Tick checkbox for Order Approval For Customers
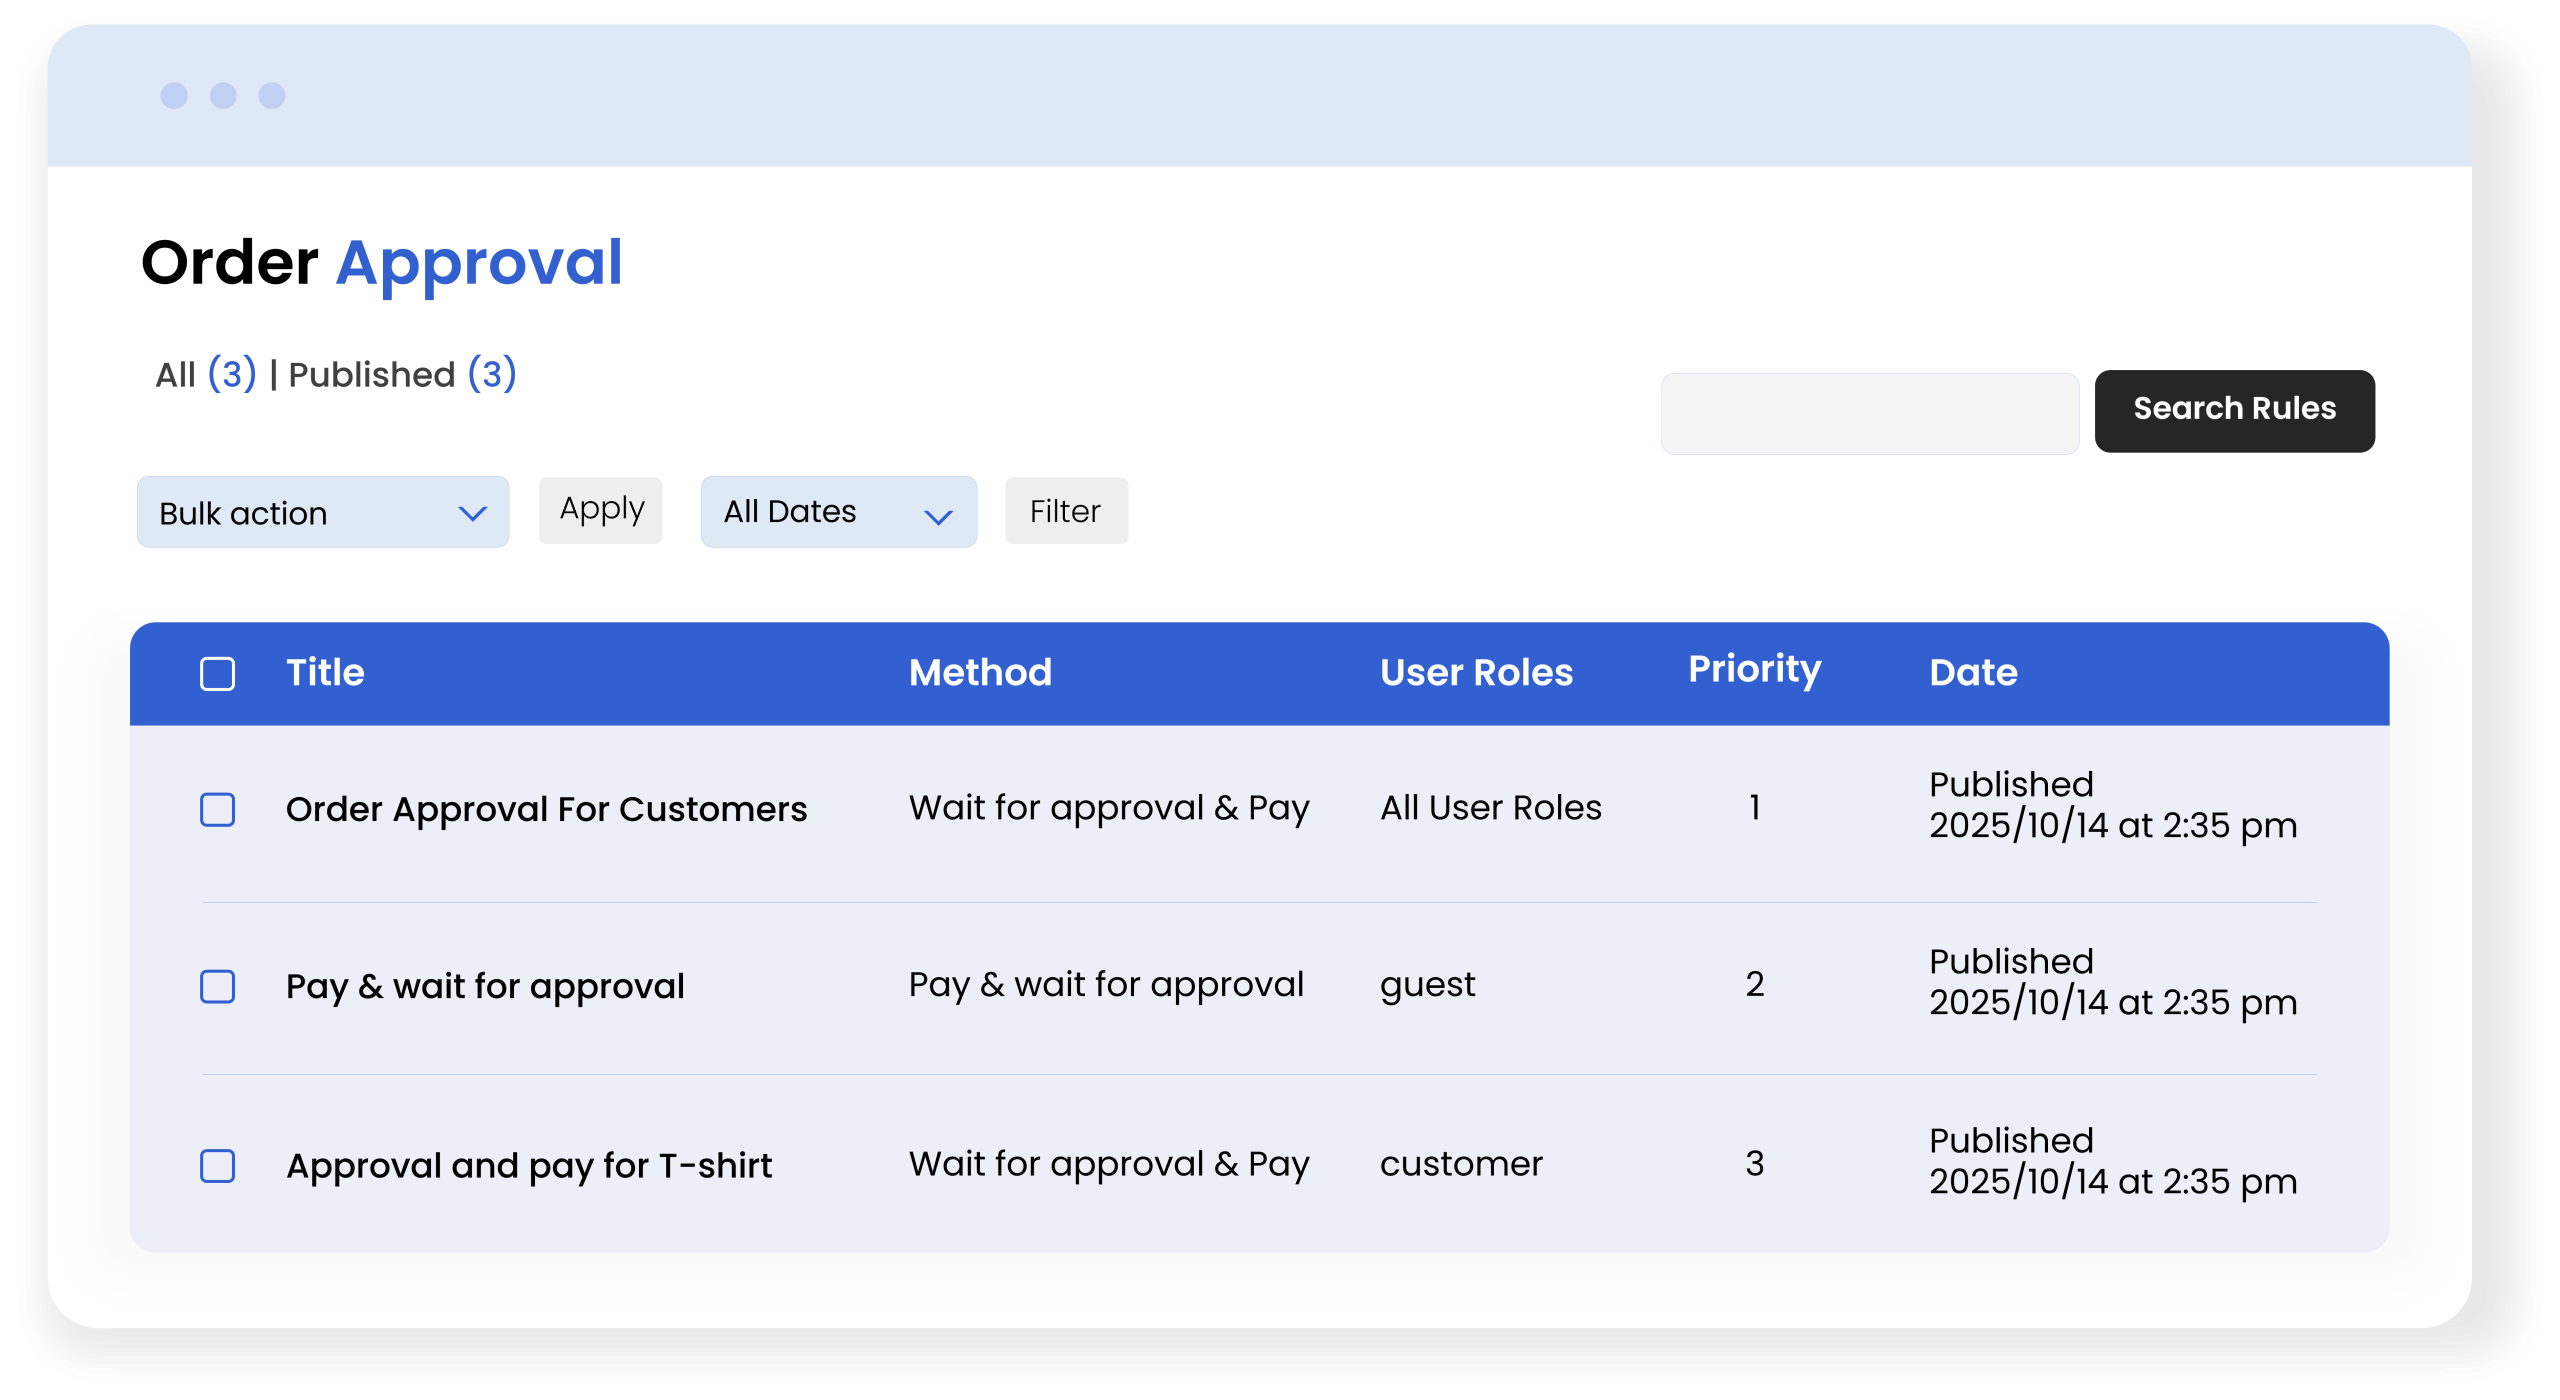The image size is (2560, 1400). coord(217,809)
